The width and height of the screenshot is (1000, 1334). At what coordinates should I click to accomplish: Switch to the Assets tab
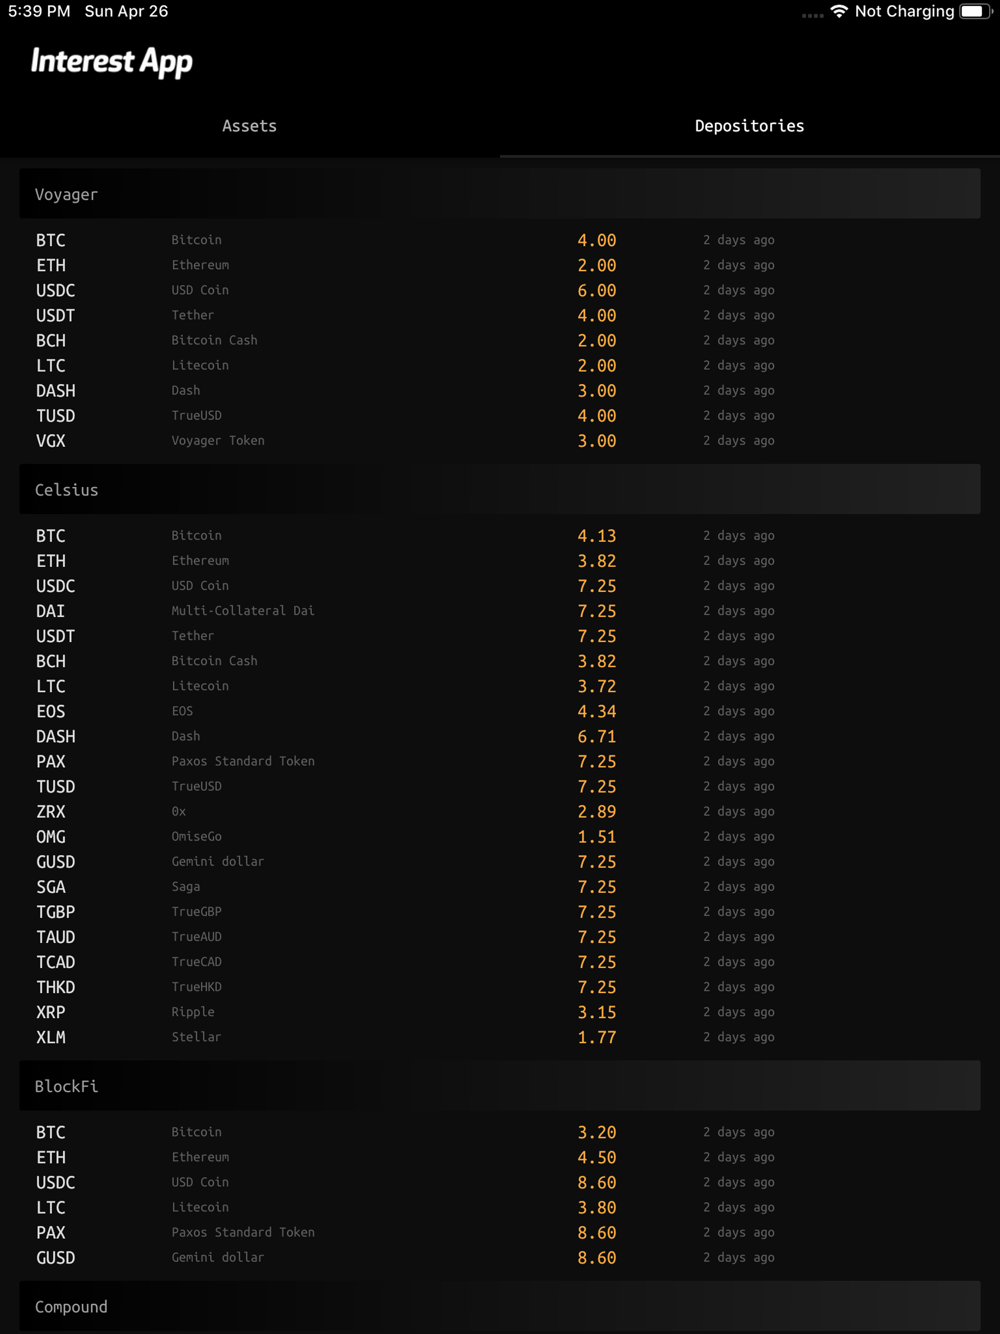(249, 126)
